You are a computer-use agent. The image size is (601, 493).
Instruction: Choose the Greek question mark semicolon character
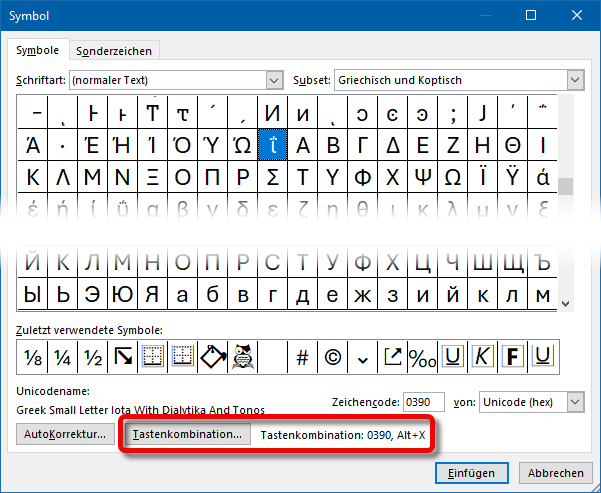pyautogui.click(x=452, y=113)
